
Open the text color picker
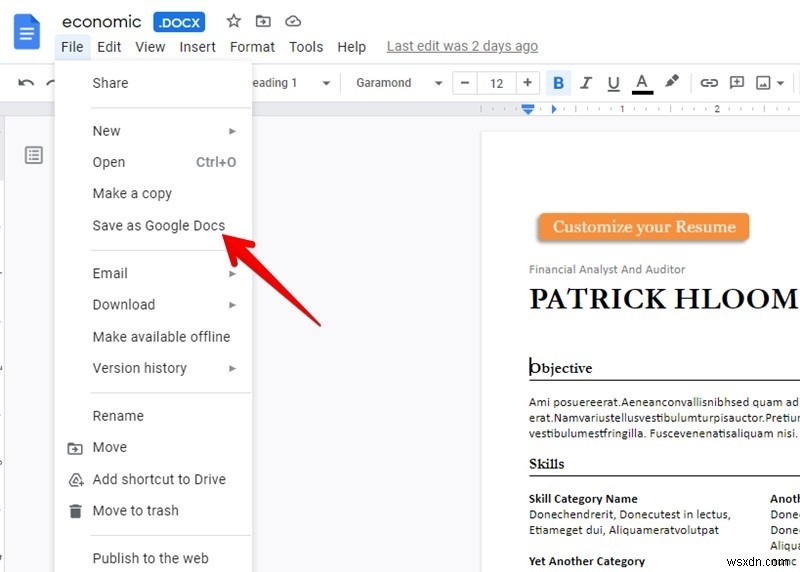[x=642, y=84]
